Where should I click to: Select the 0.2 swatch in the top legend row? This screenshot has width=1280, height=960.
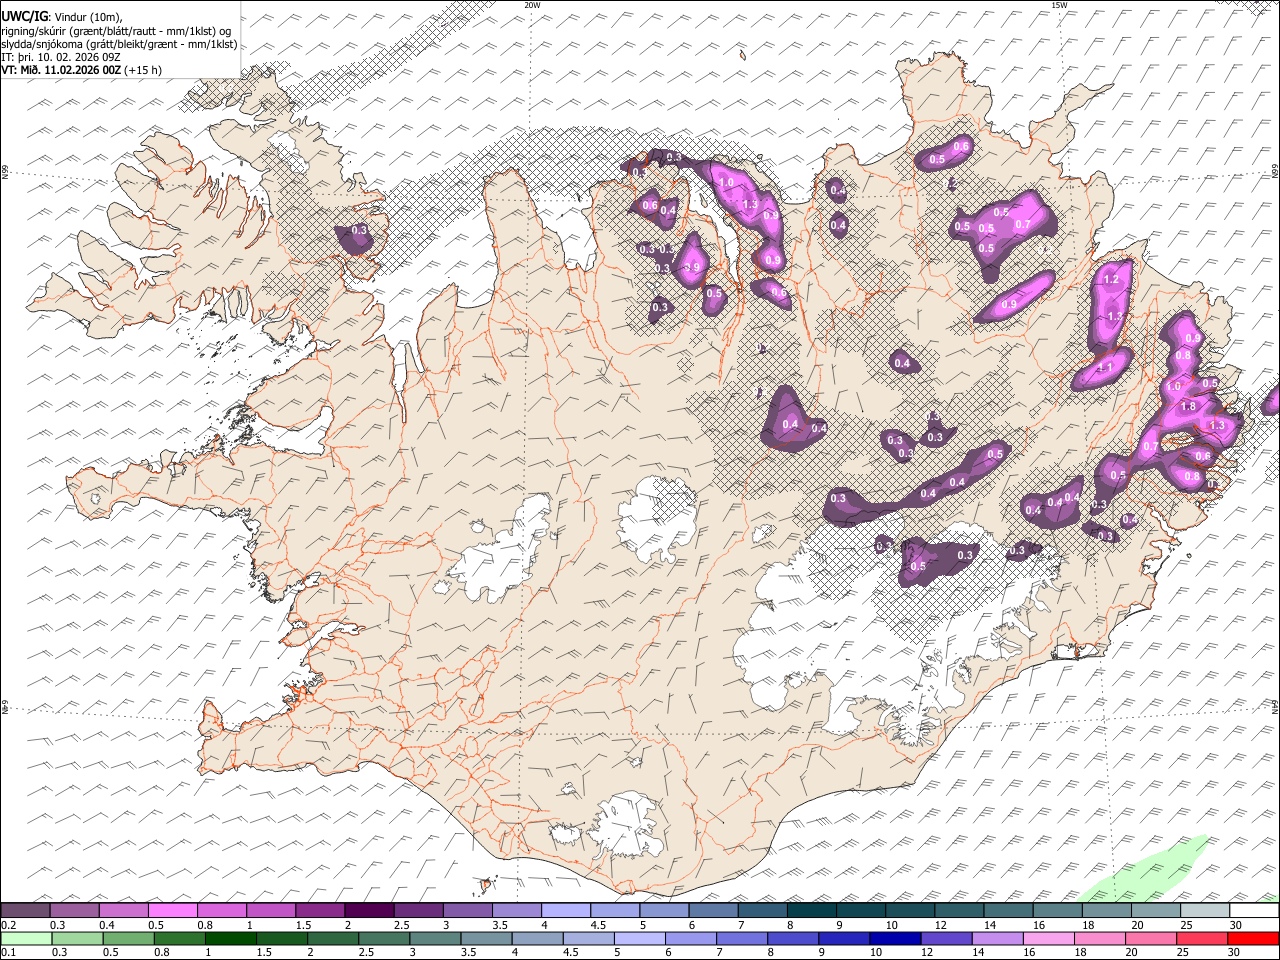(x=25, y=910)
